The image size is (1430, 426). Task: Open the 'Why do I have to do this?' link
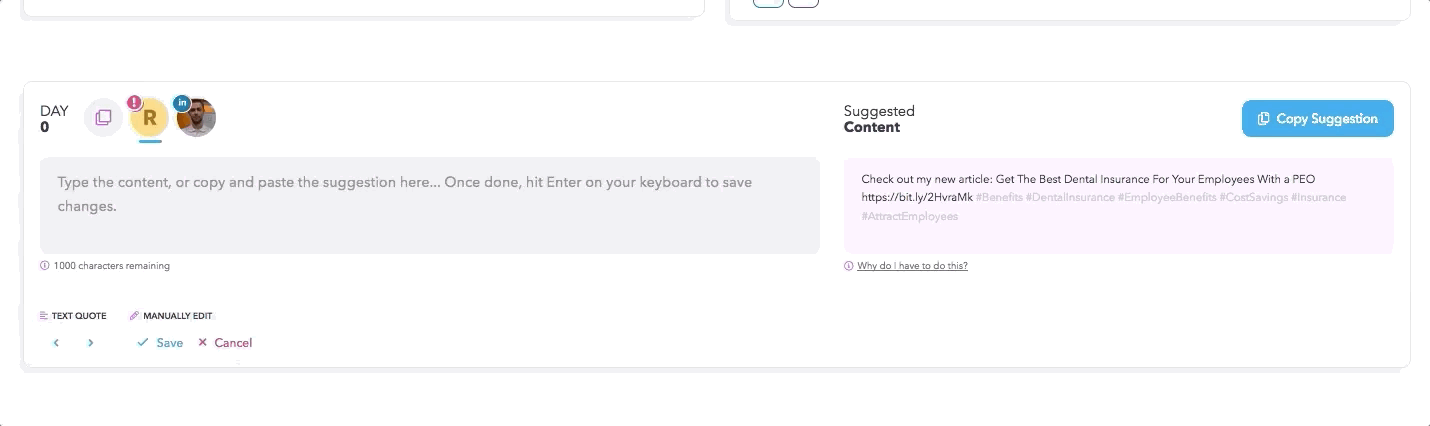click(x=912, y=266)
